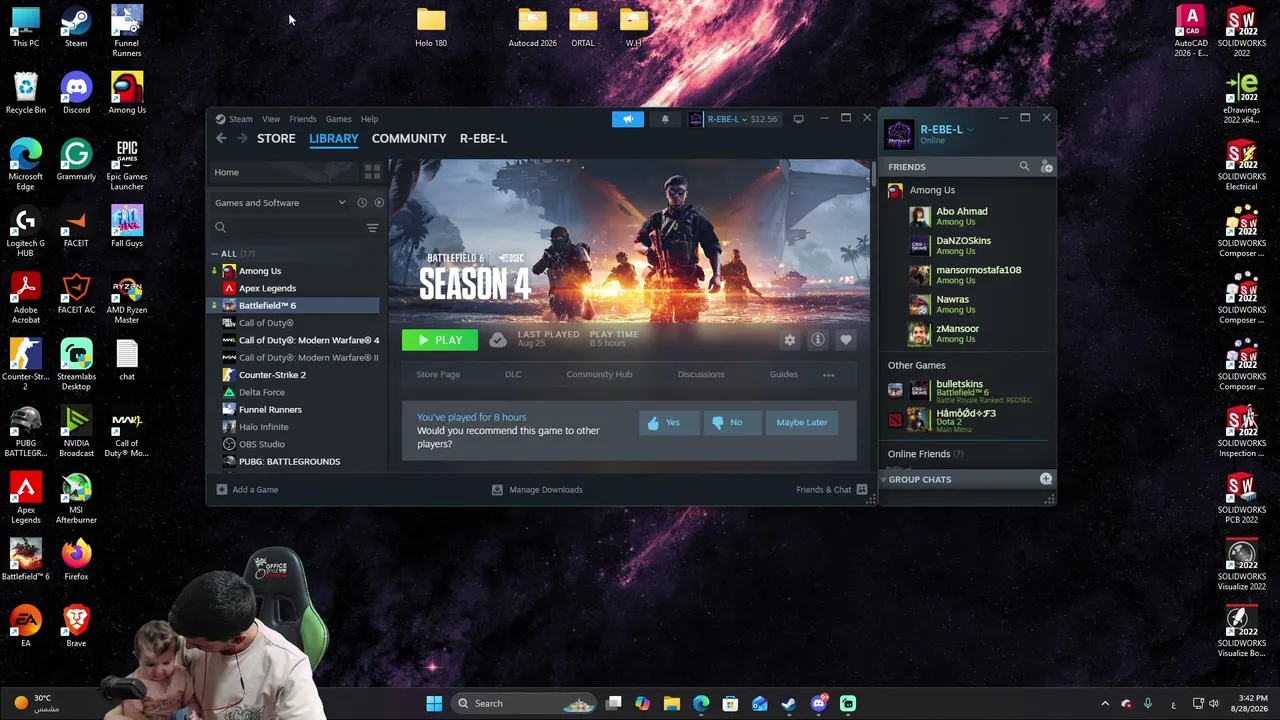Open the library advanced filter options
The image size is (1280, 720).
tap(372, 228)
